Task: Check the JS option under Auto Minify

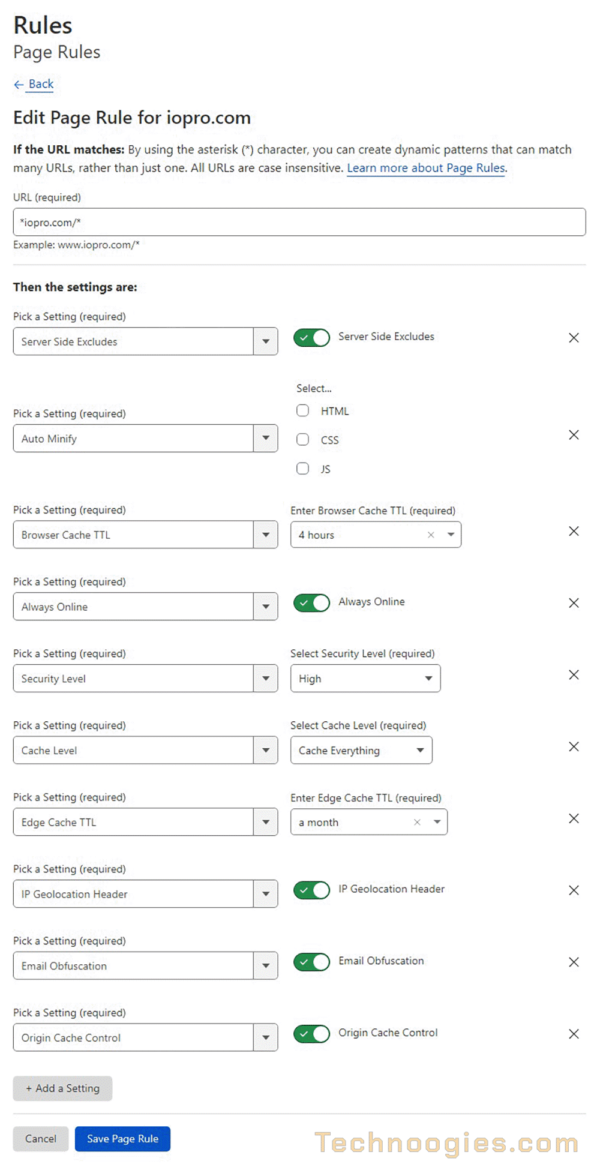Action: coord(303,468)
